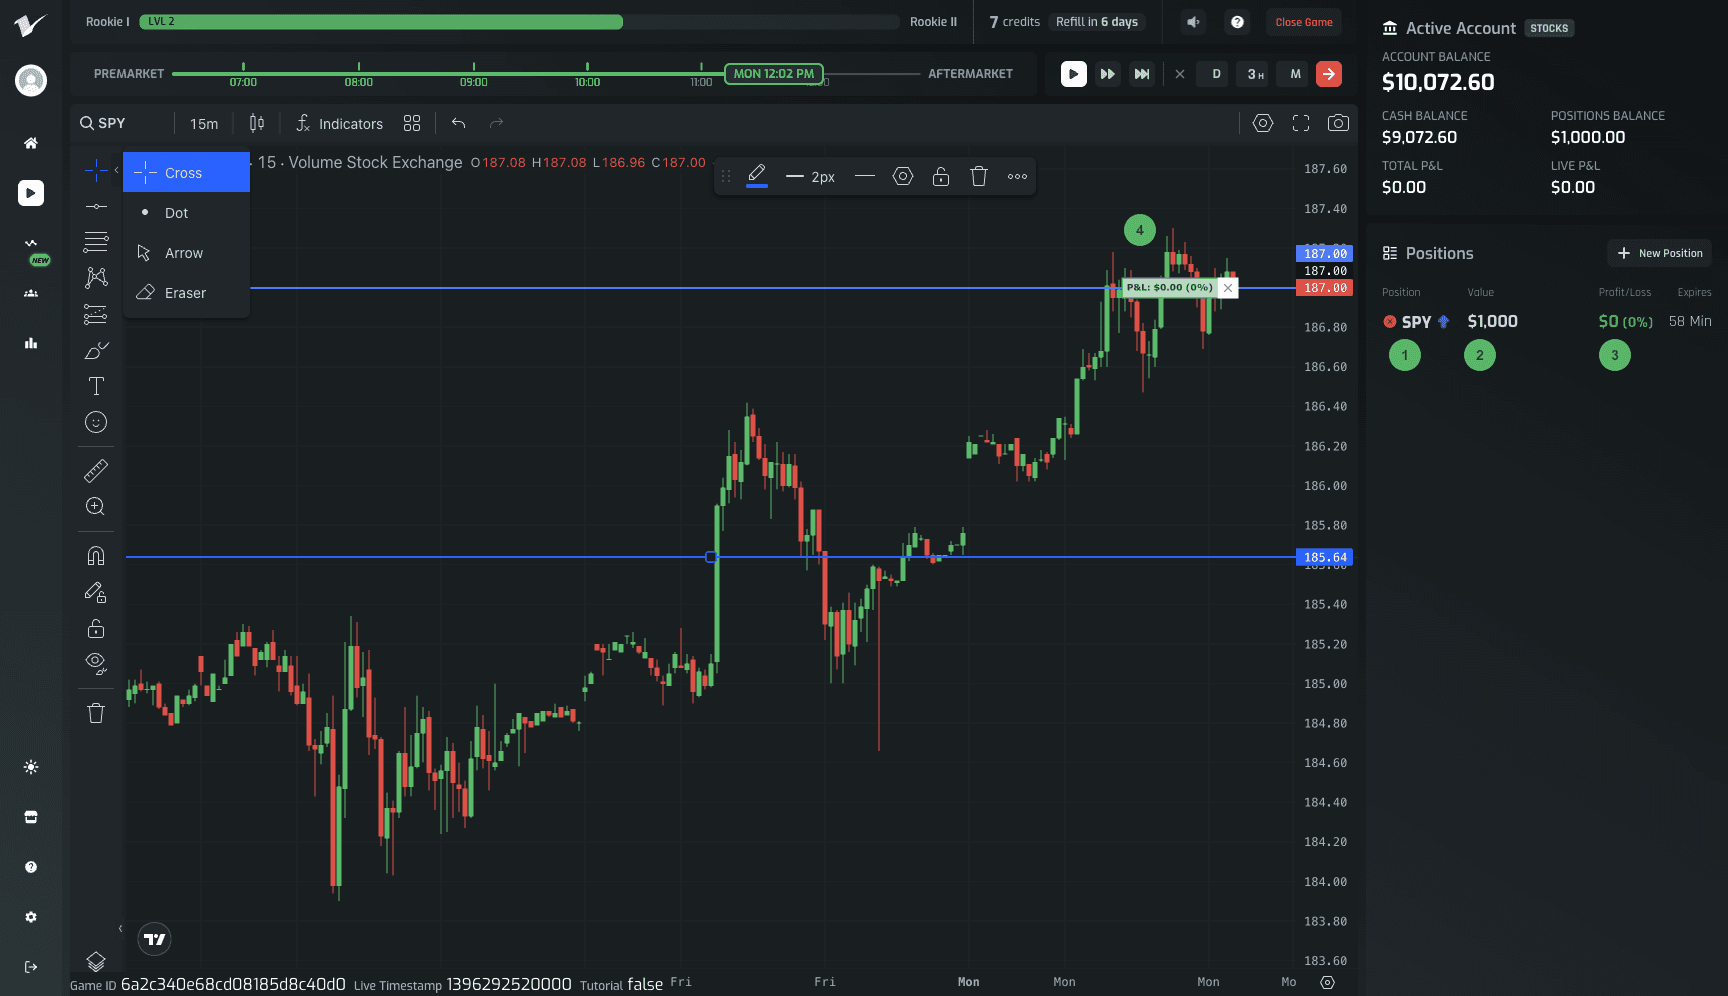Screen dimensions: 1728x996
Task: Open the Fibonacci retracement tool
Action: click(96, 241)
